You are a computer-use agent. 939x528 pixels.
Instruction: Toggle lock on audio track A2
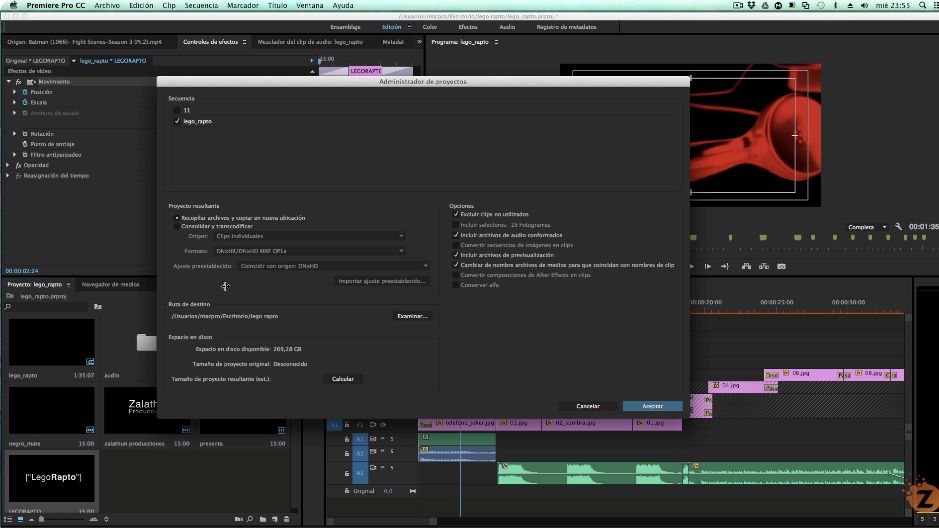coord(347,454)
